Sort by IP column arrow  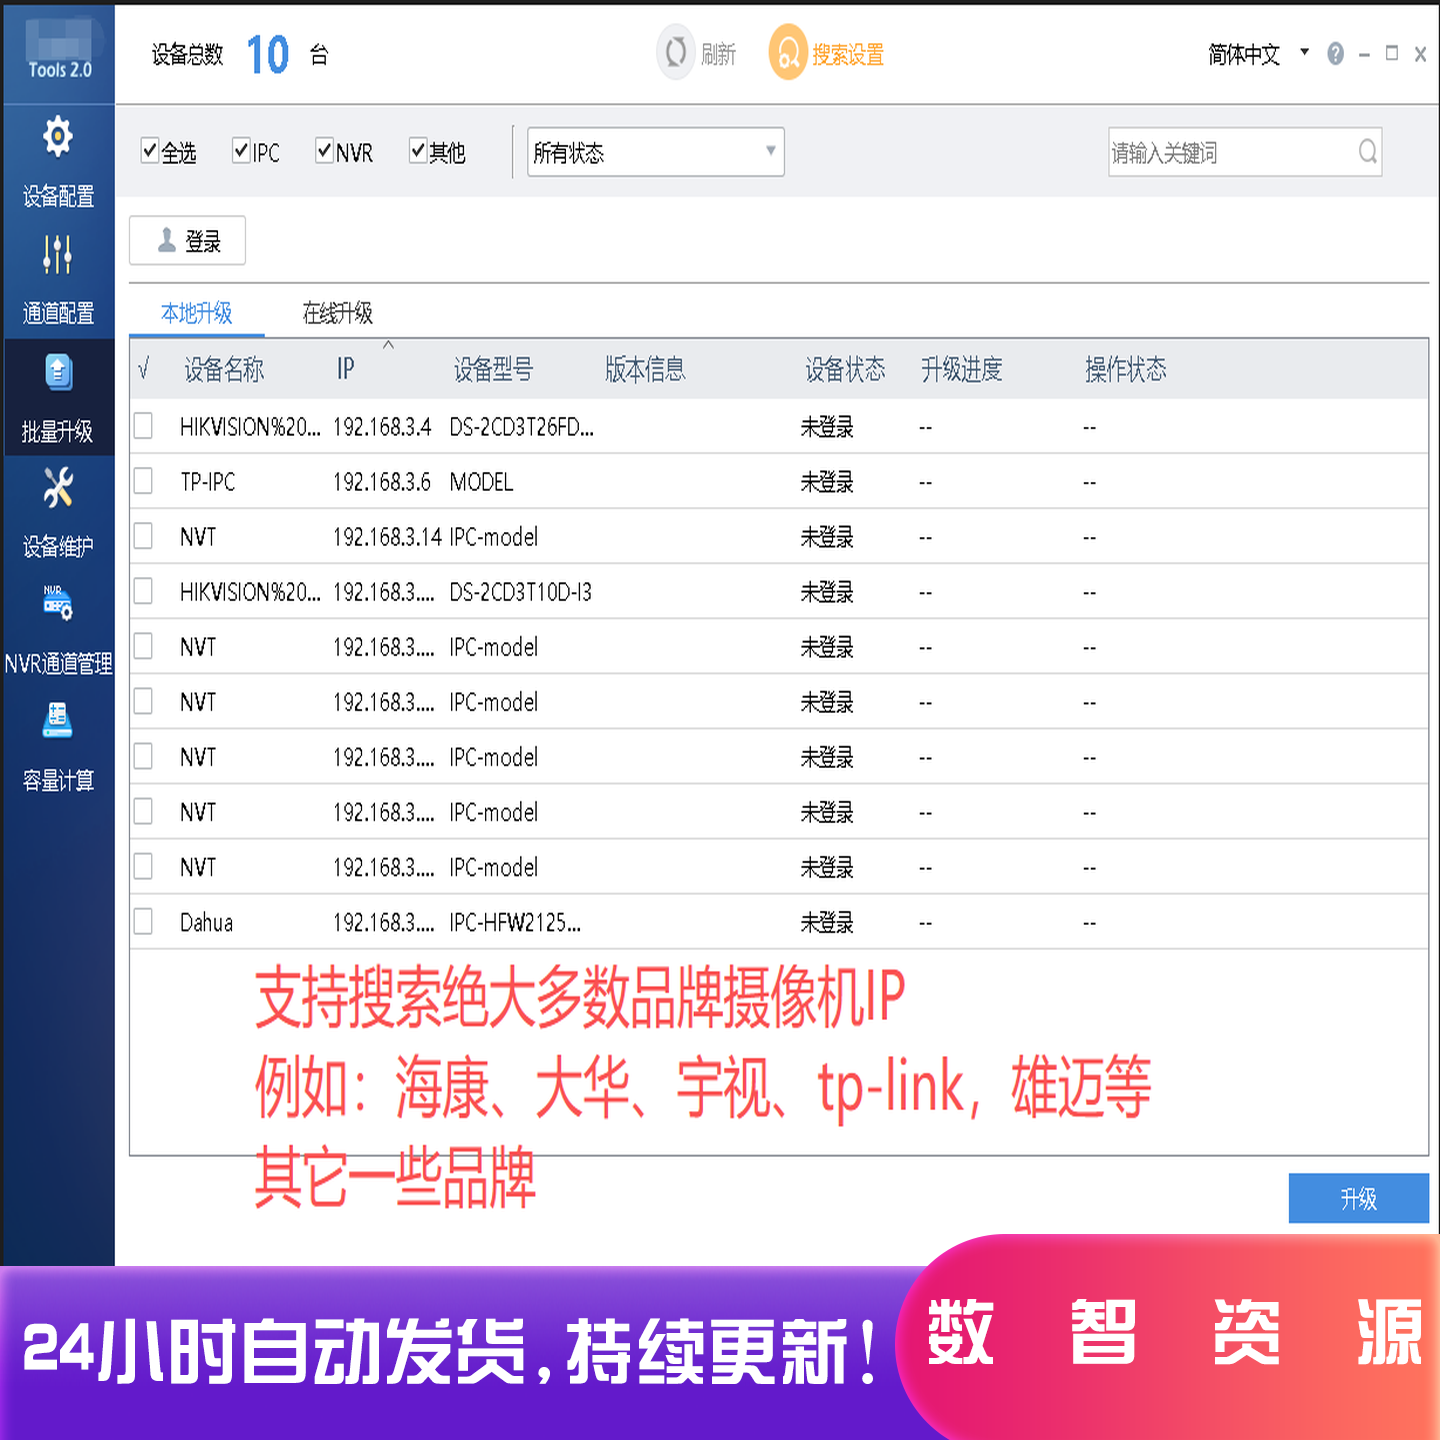389,345
